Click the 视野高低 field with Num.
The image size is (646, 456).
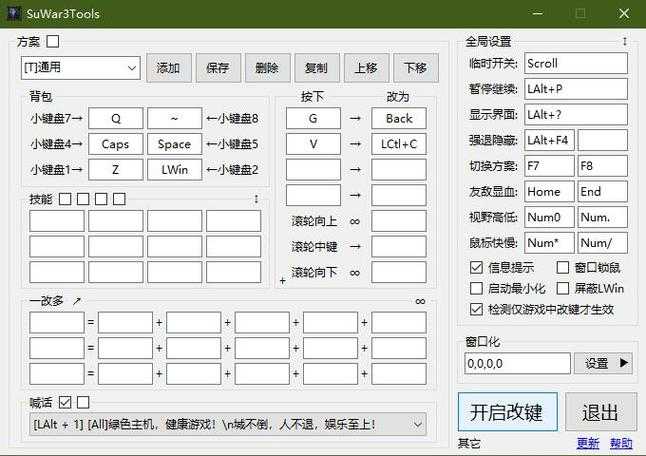[x=603, y=217]
